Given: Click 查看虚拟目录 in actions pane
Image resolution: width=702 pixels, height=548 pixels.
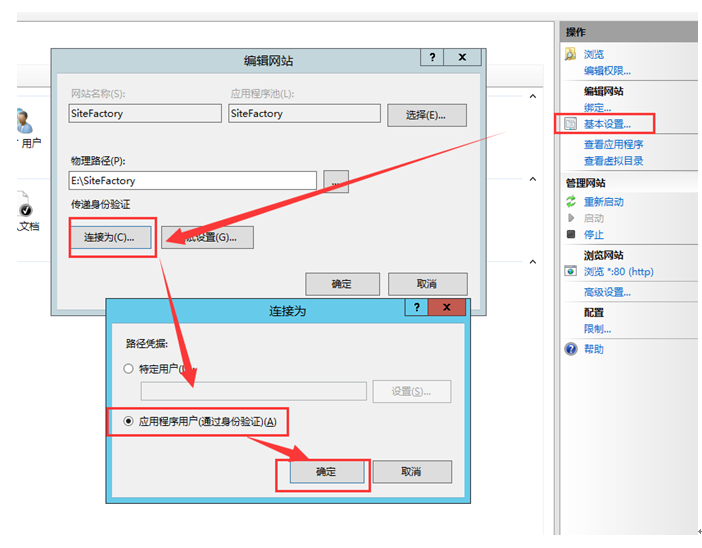Looking at the screenshot, I should tap(613, 160).
